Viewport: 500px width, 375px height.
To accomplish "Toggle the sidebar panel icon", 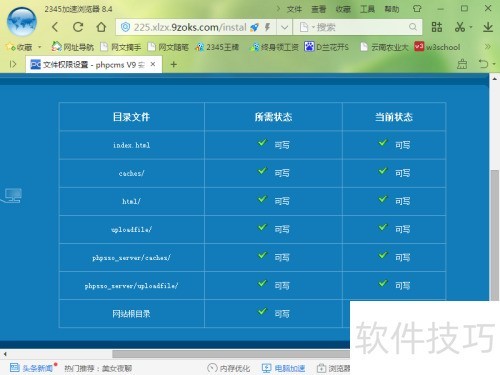I will click(x=13, y=64).
